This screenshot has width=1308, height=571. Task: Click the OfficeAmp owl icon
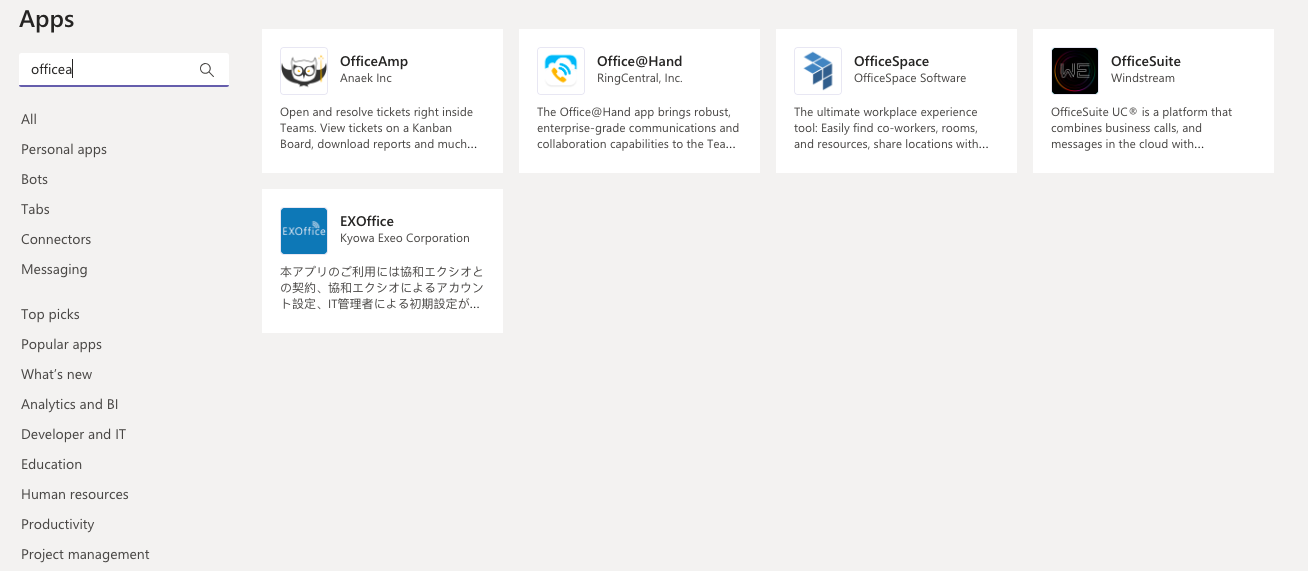(x=304, y=71)
